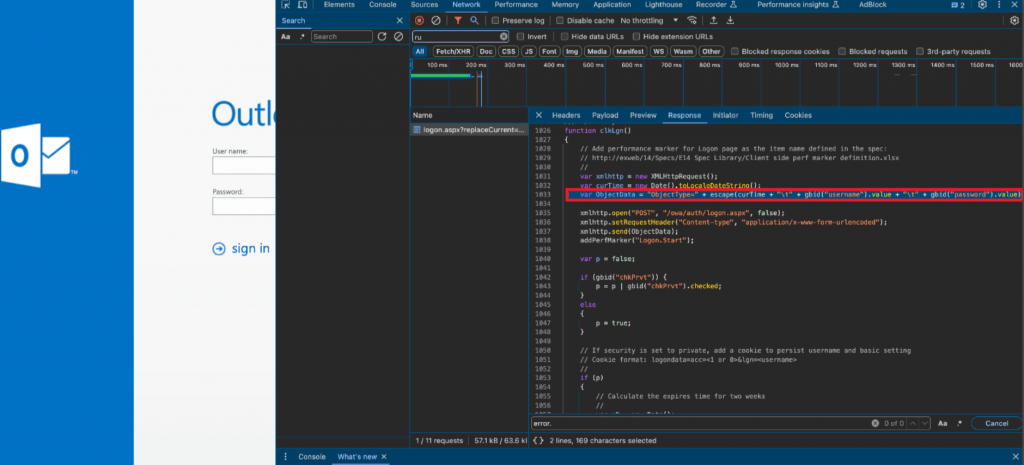Open network search with magnifier icon
The height and width of the screenshot is (465, 1024).
coord(473,21)
